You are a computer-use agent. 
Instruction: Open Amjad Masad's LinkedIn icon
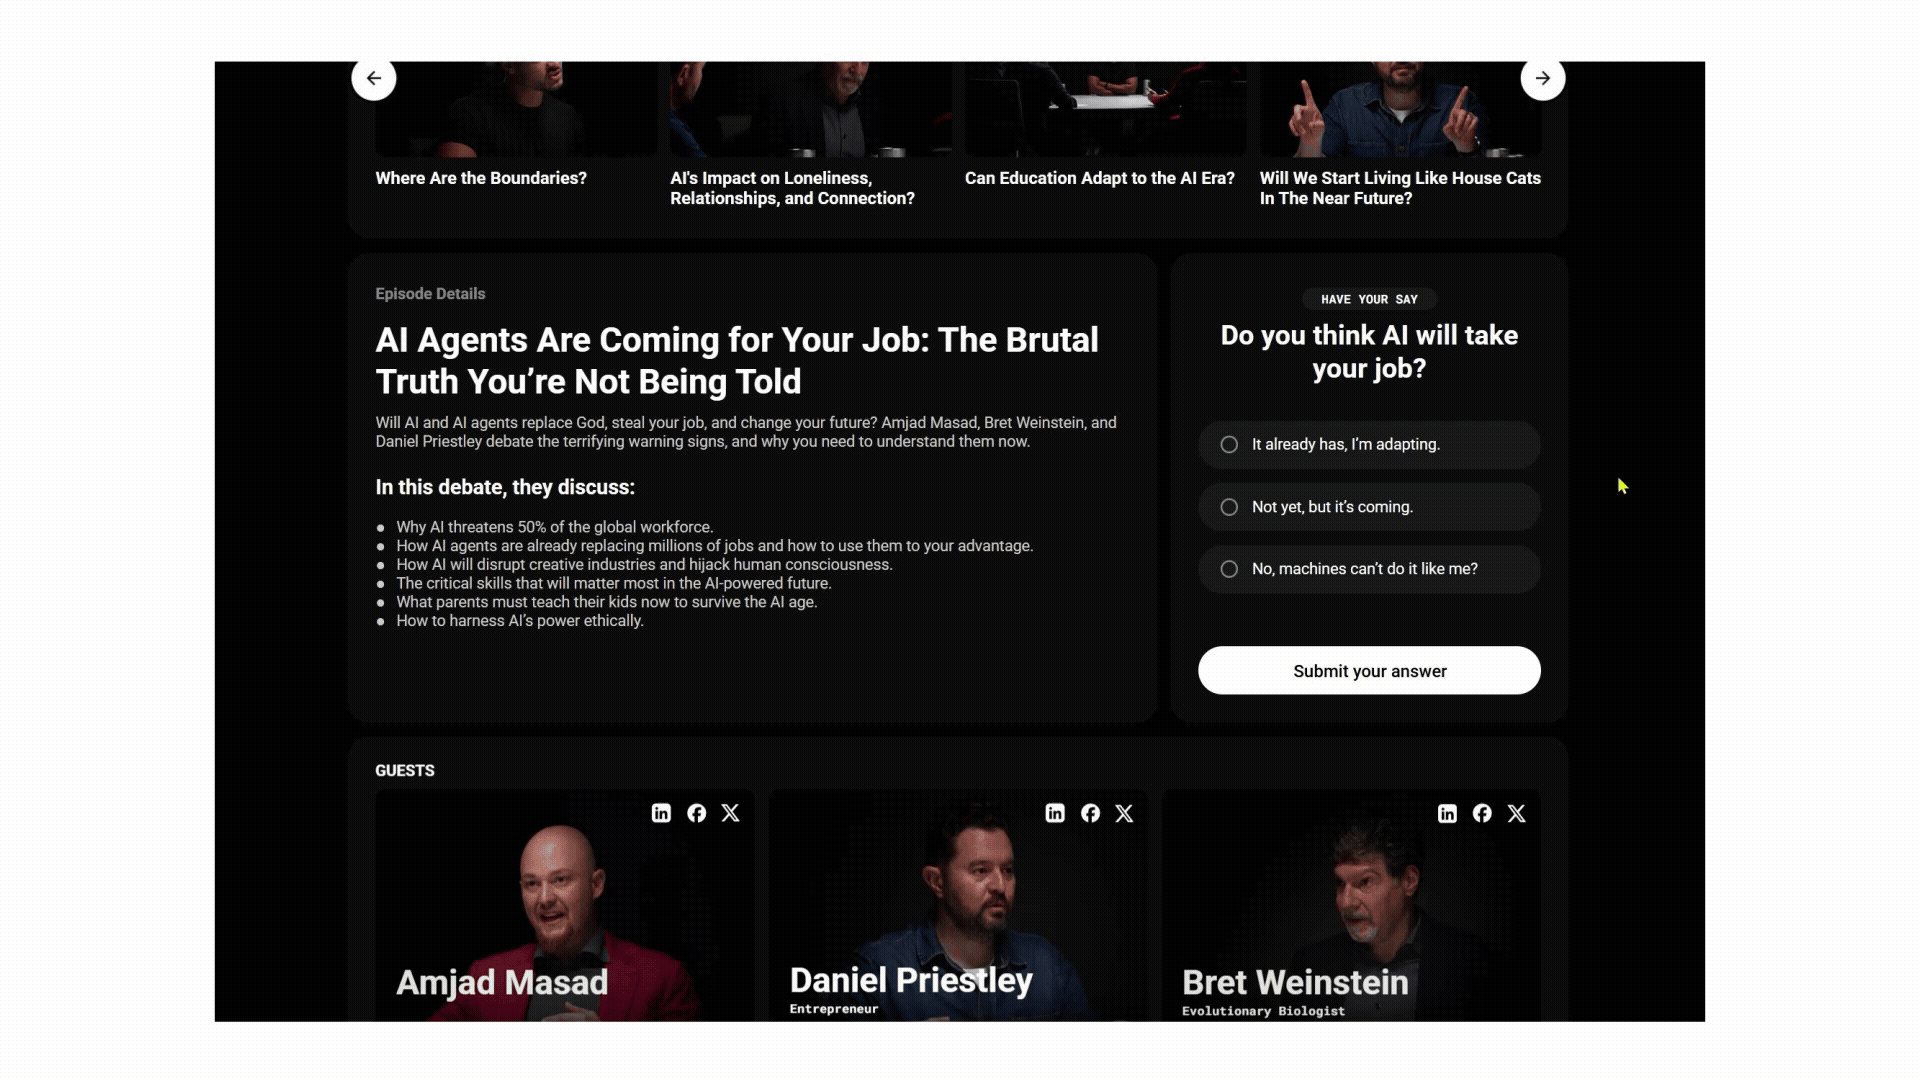point(661,813)
